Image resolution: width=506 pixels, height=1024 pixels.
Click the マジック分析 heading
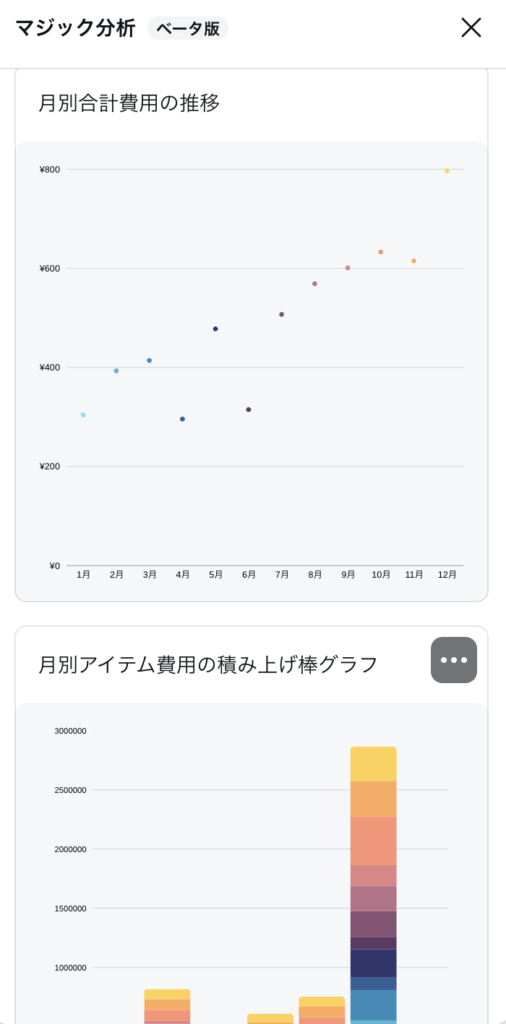click(x=75, y=29)
